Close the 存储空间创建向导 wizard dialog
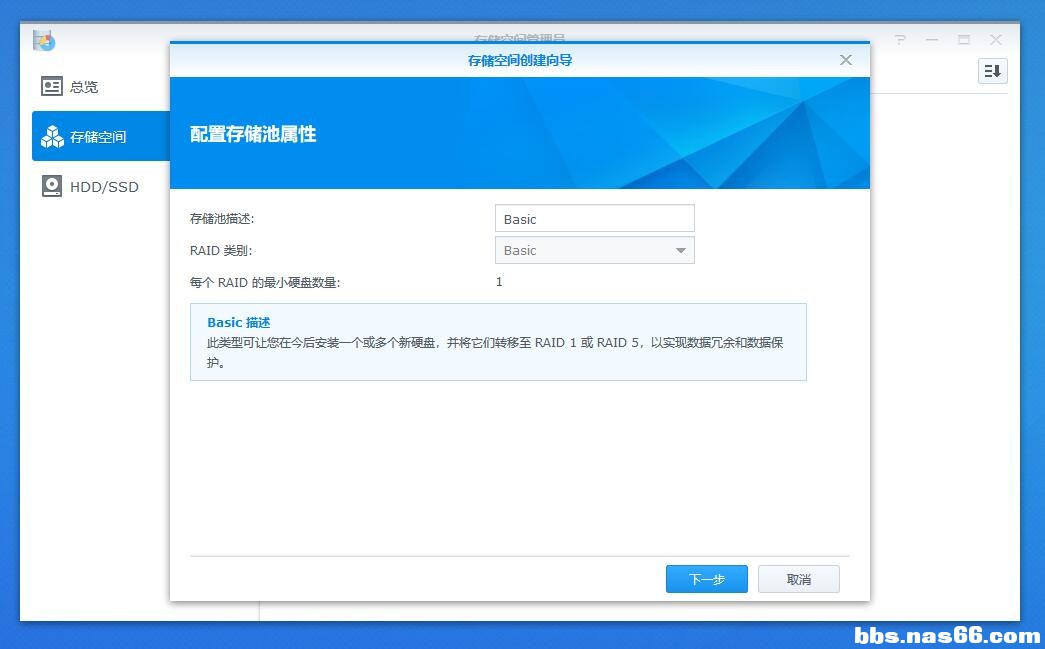Viewport: 1045px width, 649px height. 846,60
